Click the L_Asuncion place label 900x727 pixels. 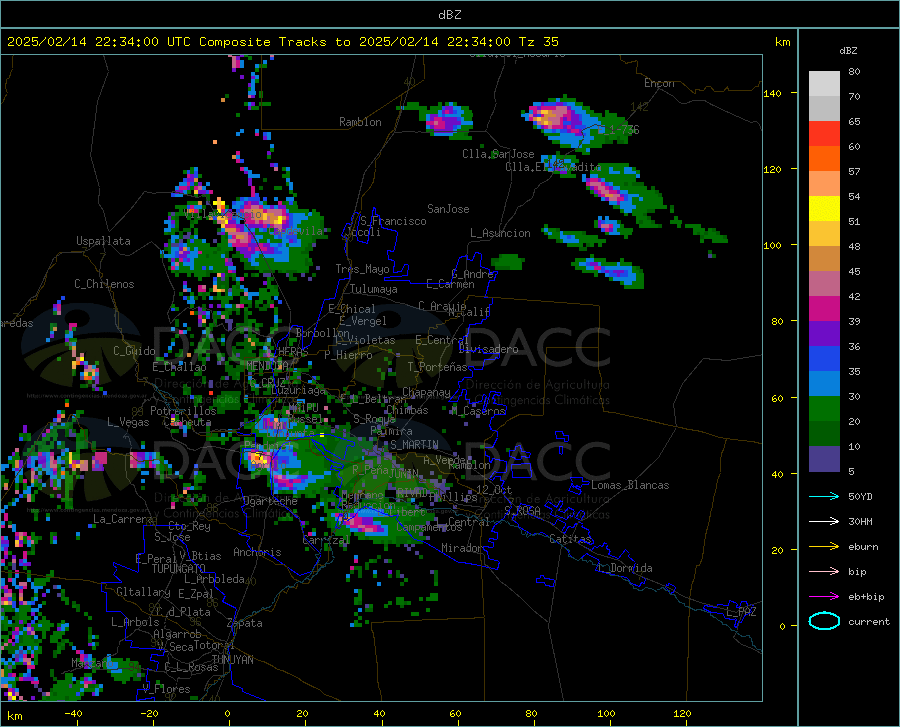click(500, 233)
